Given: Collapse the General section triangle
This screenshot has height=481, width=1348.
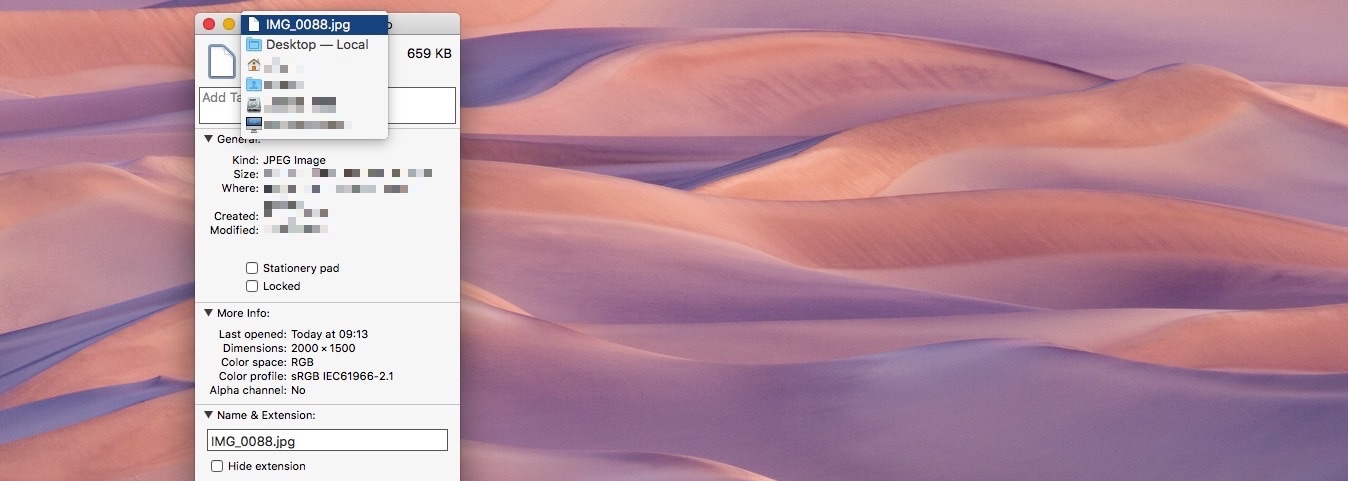Looking at the screenshot, I should click(x=209, y=139).
